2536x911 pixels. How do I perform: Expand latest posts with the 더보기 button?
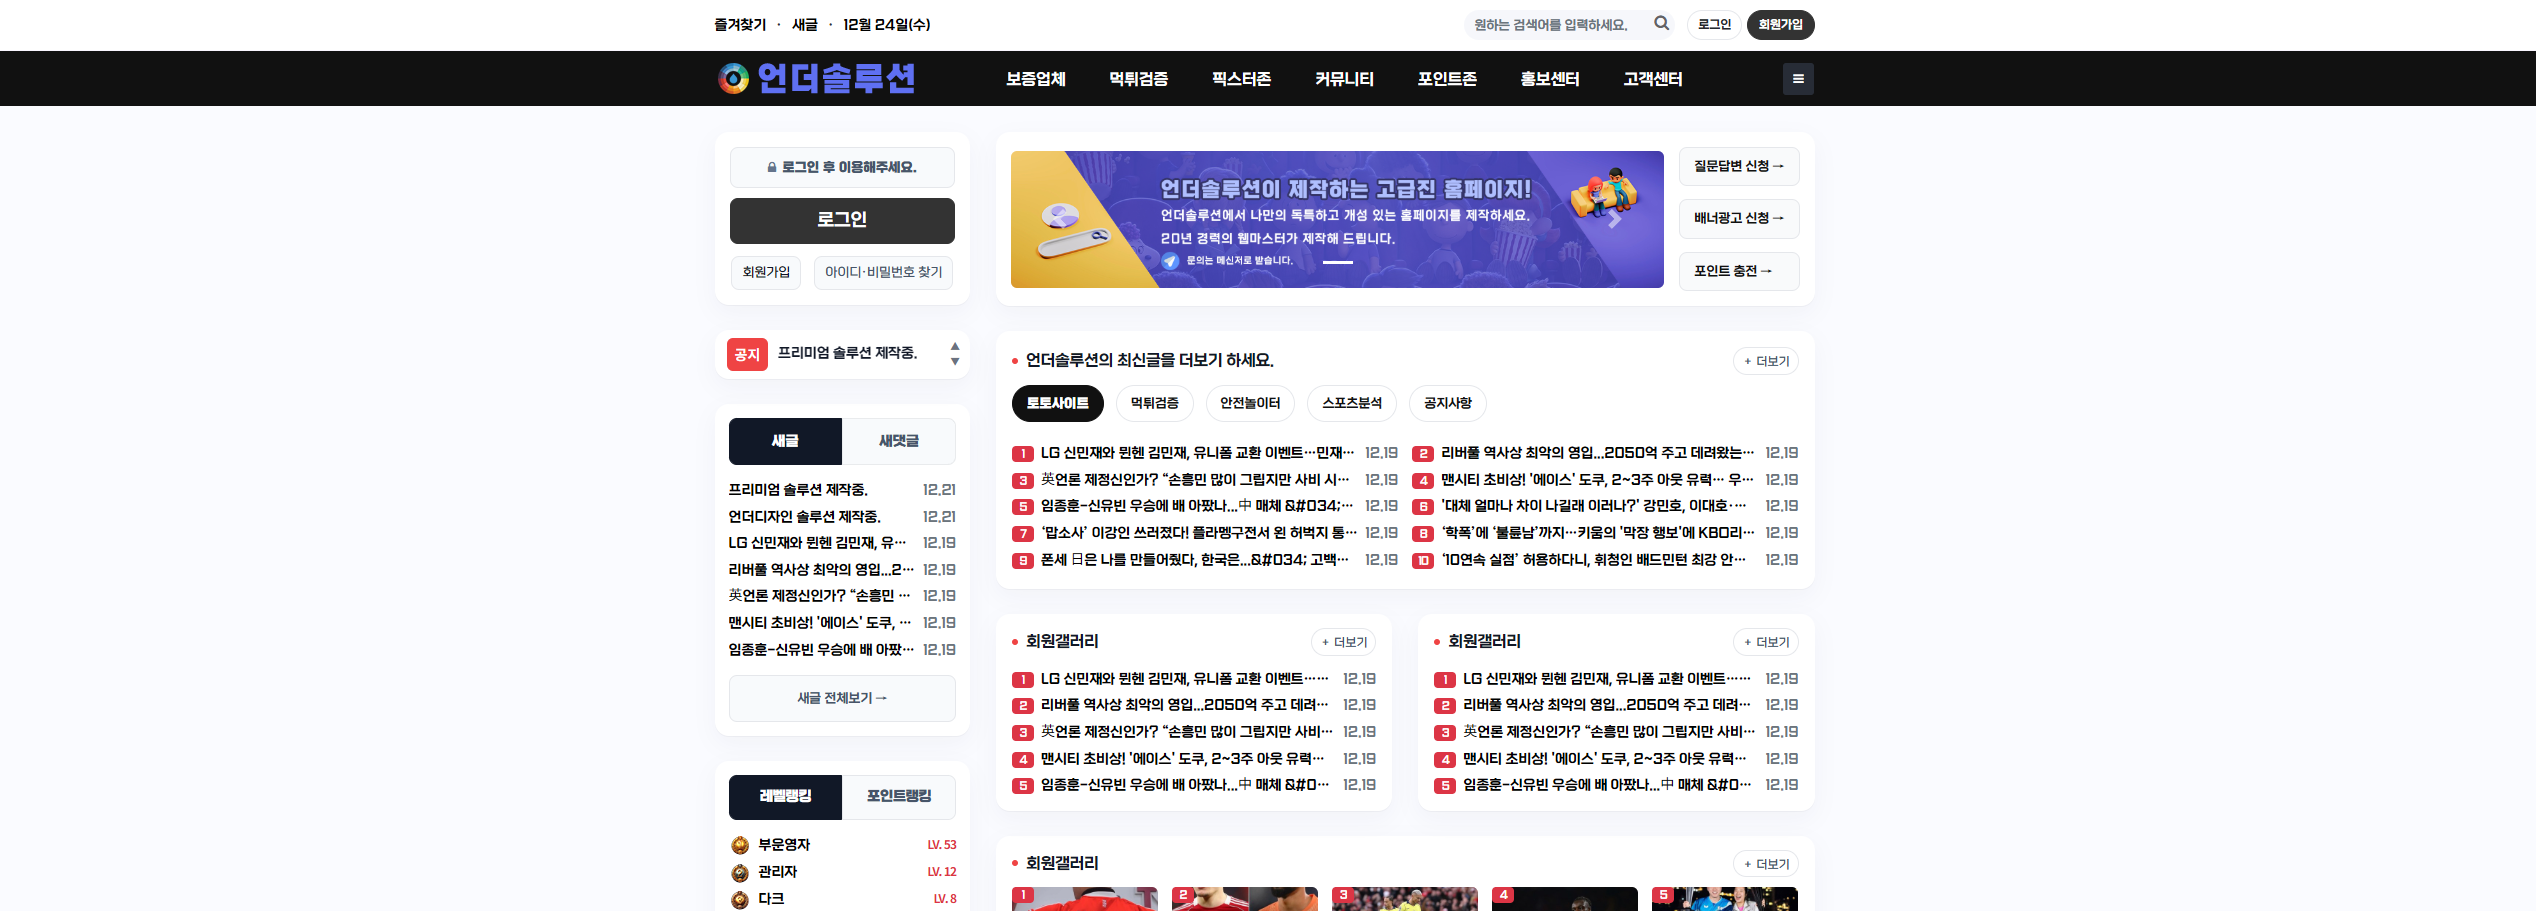[x=1765, y=361]
